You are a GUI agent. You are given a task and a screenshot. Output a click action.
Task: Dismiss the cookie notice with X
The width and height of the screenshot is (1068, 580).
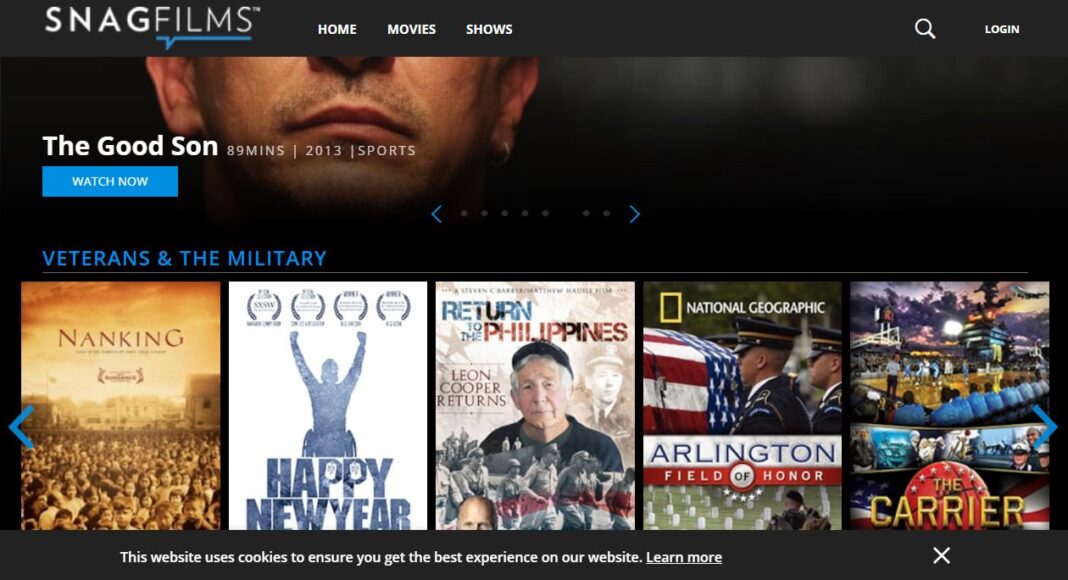click(x=941, y=555)
